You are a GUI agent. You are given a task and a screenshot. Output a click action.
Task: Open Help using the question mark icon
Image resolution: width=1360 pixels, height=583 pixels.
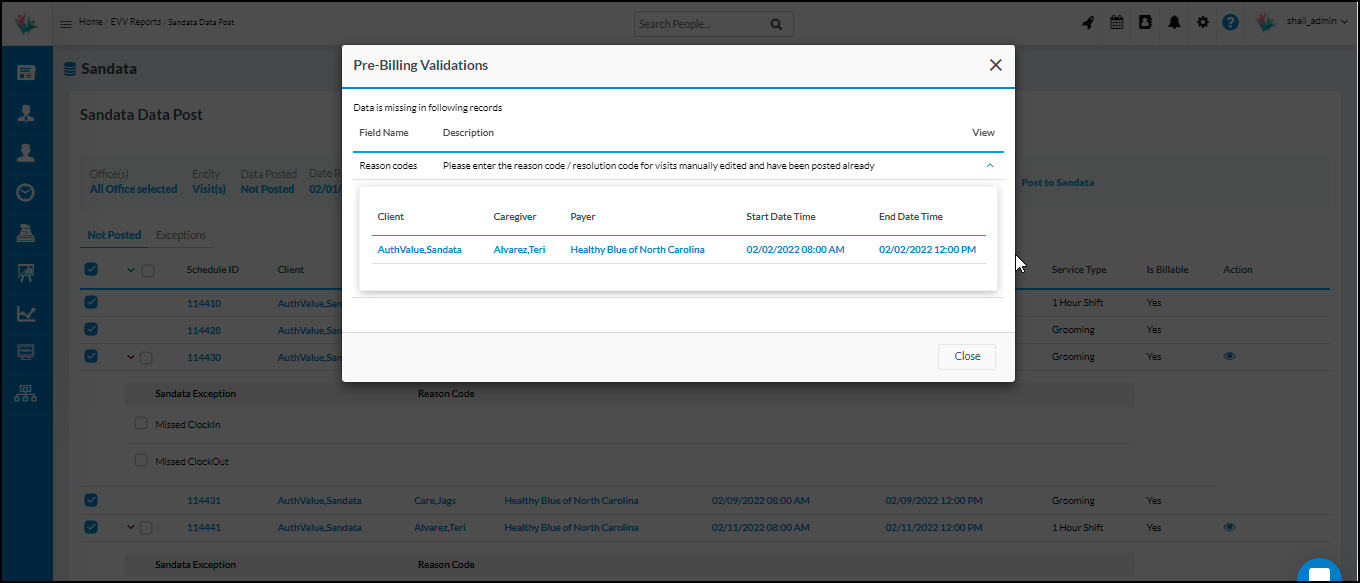click(x=1230, y=21)
